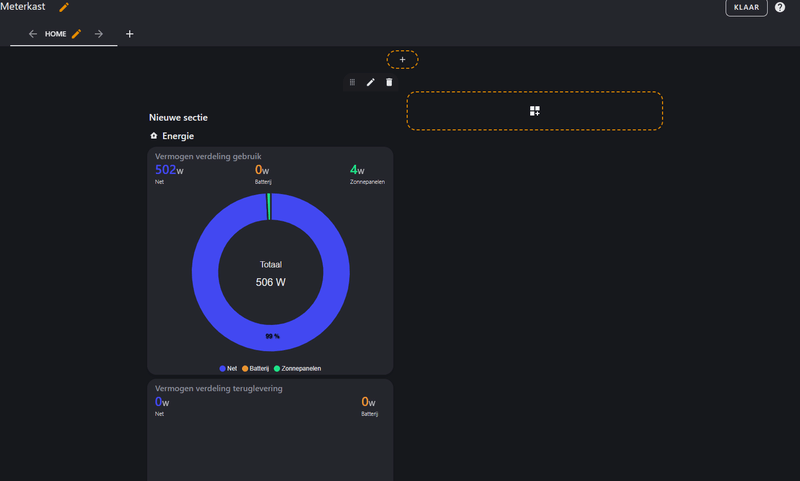Click the 0 W Net value in teruglevering card
The width and height of the screenshot is (800, 481).
pyautogui.click(x=162, y=402)
